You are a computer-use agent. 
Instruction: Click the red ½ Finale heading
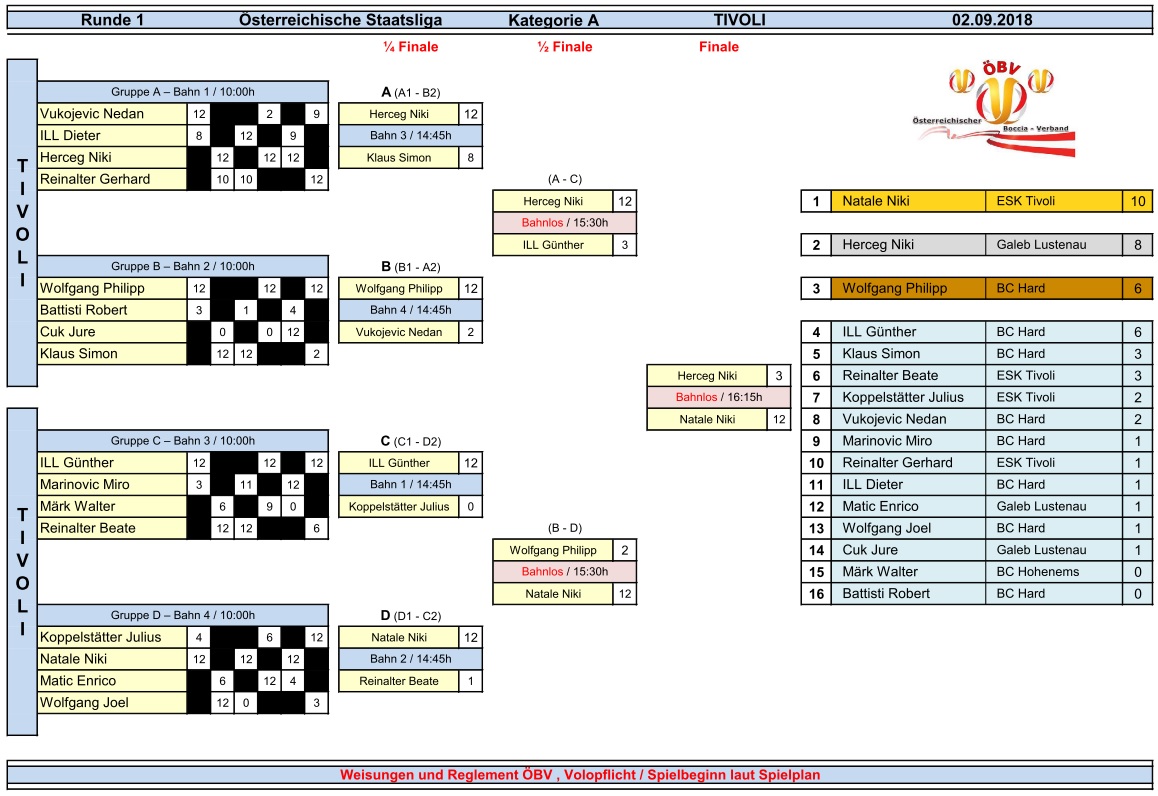[x=564, y=47]
